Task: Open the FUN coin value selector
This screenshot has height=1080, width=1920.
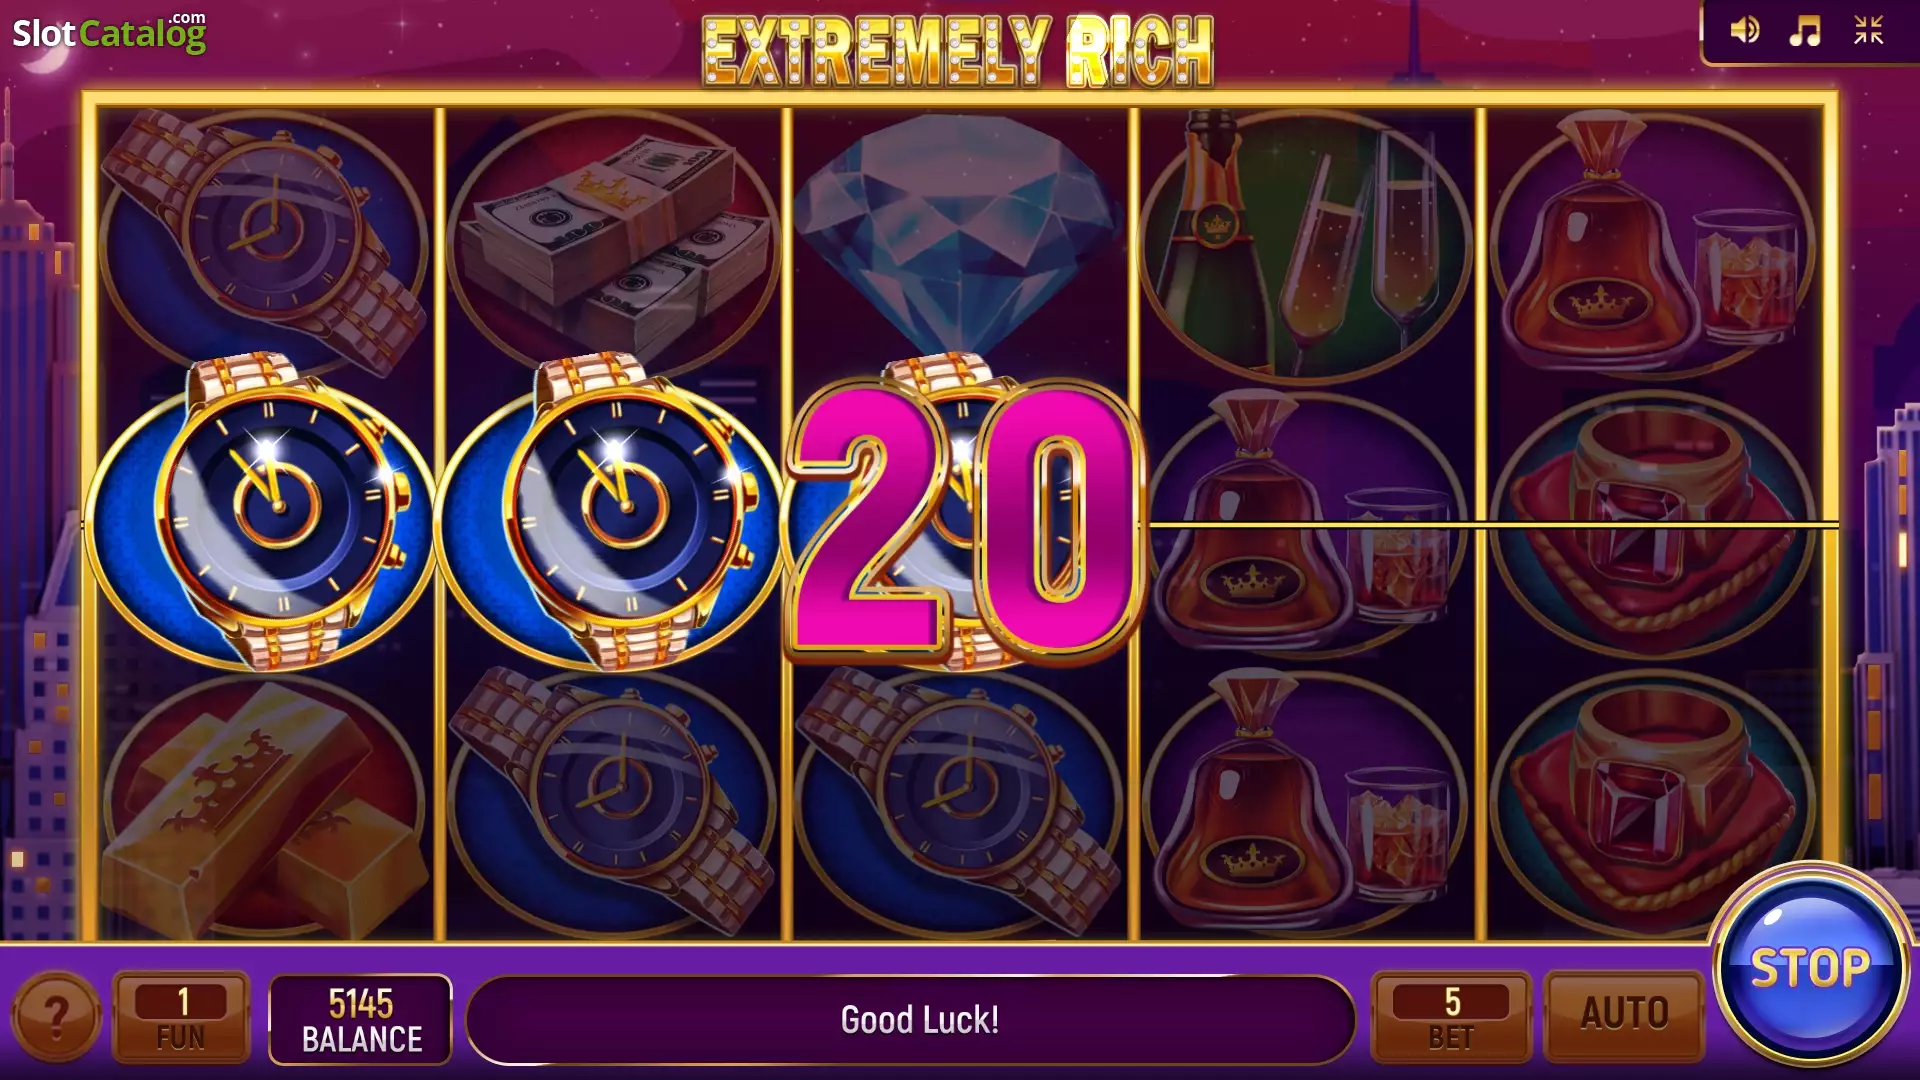Action: point(181,1017)
